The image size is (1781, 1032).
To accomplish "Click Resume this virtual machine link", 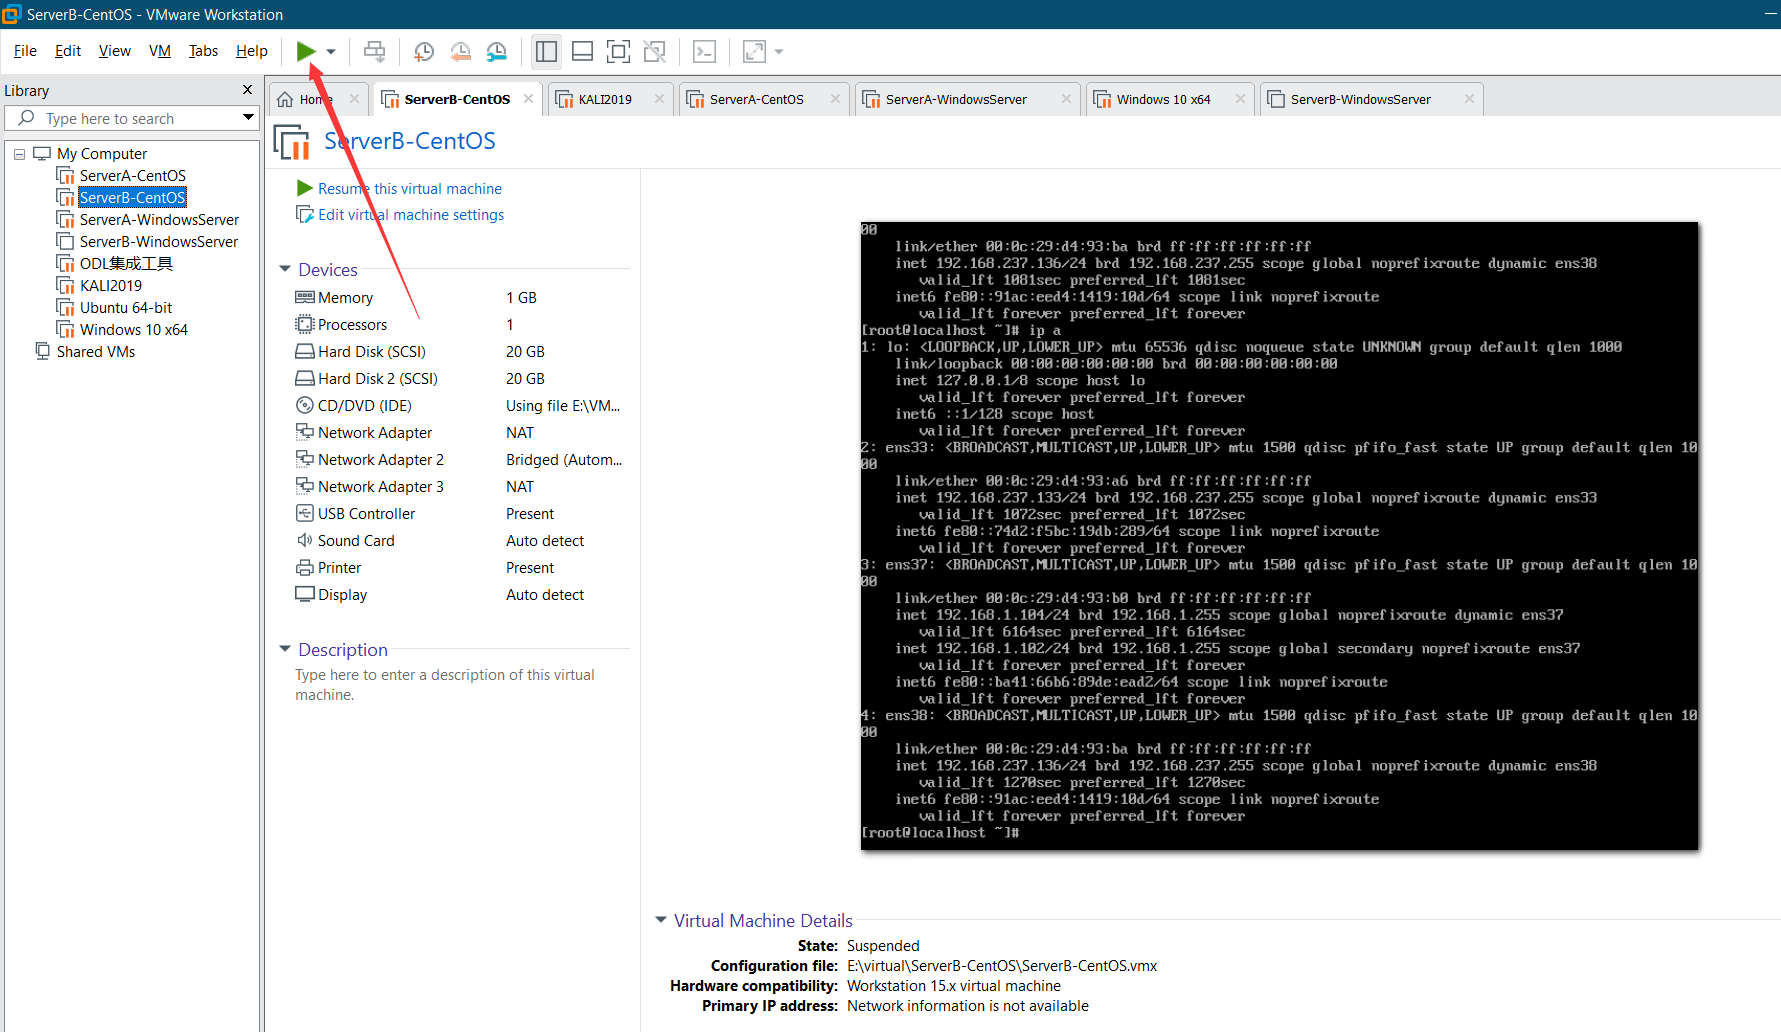I will pos(409,189).
